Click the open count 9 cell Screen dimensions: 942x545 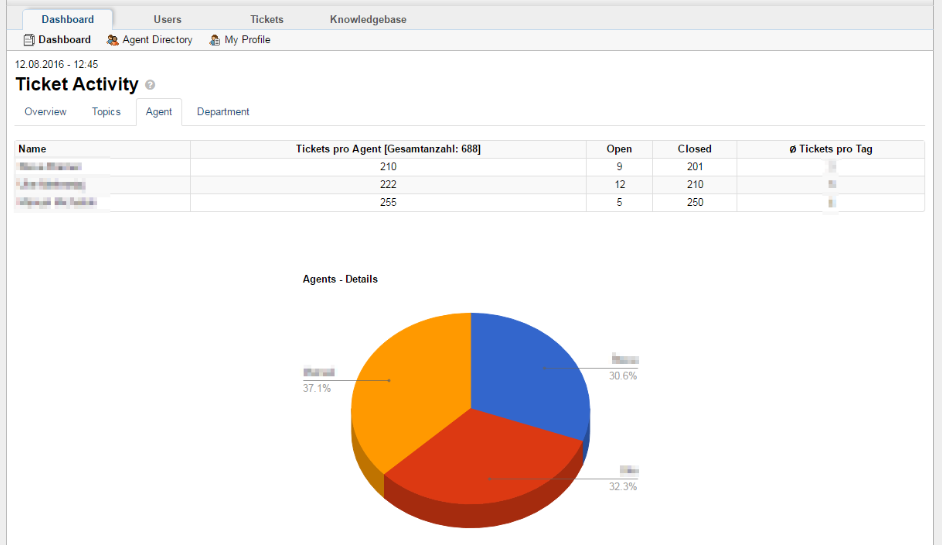[619, 166]
